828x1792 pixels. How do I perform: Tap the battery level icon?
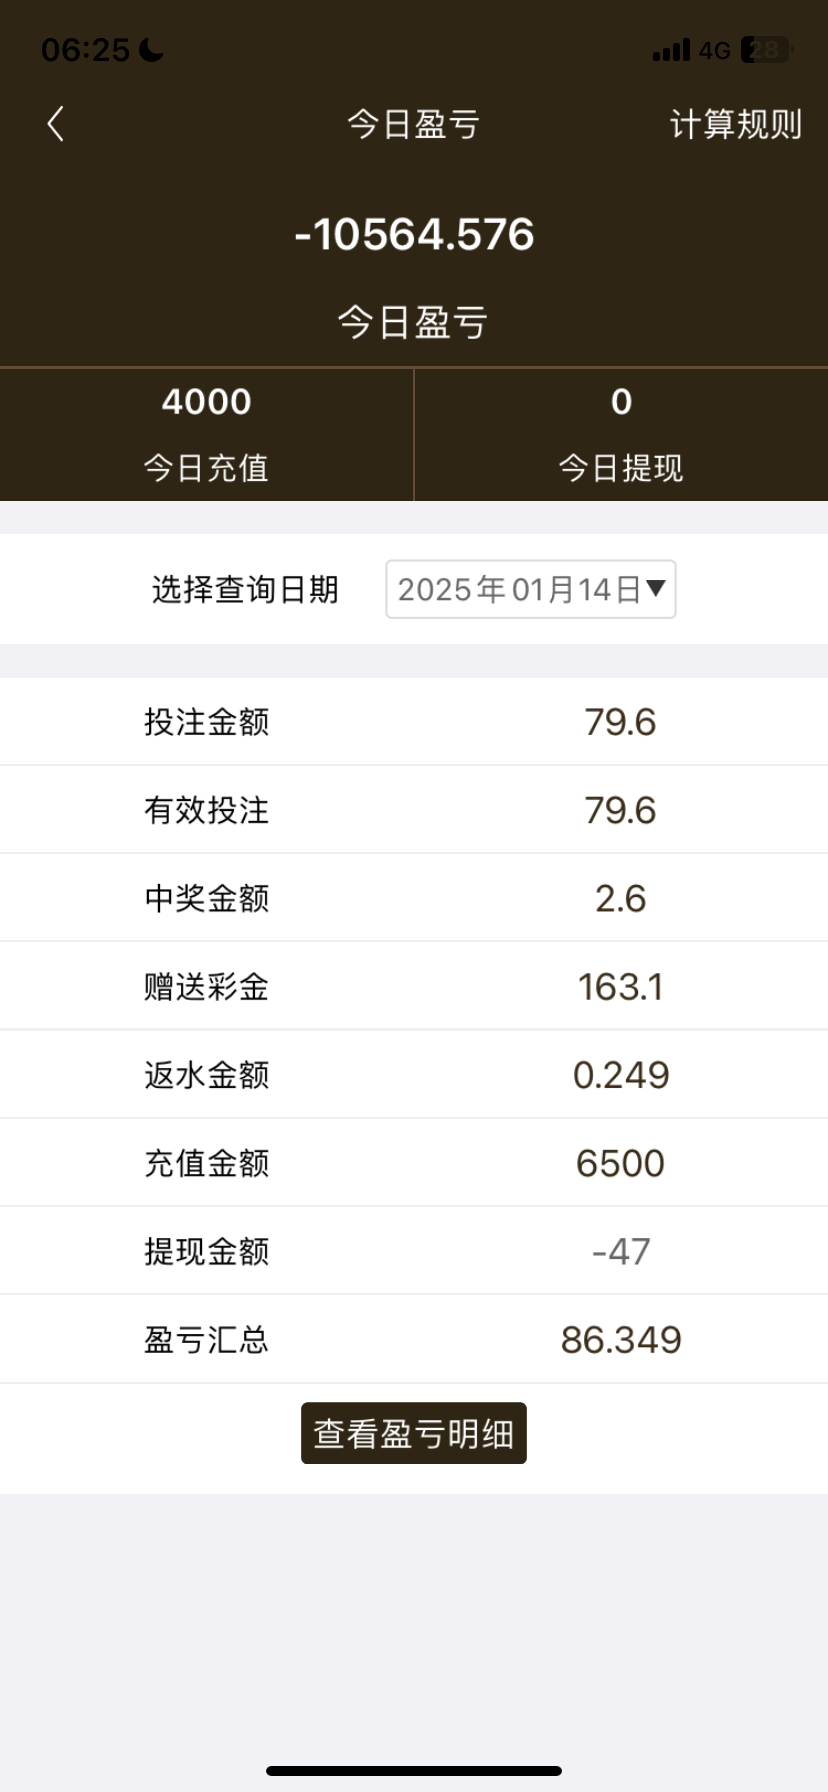click(767, 50)
